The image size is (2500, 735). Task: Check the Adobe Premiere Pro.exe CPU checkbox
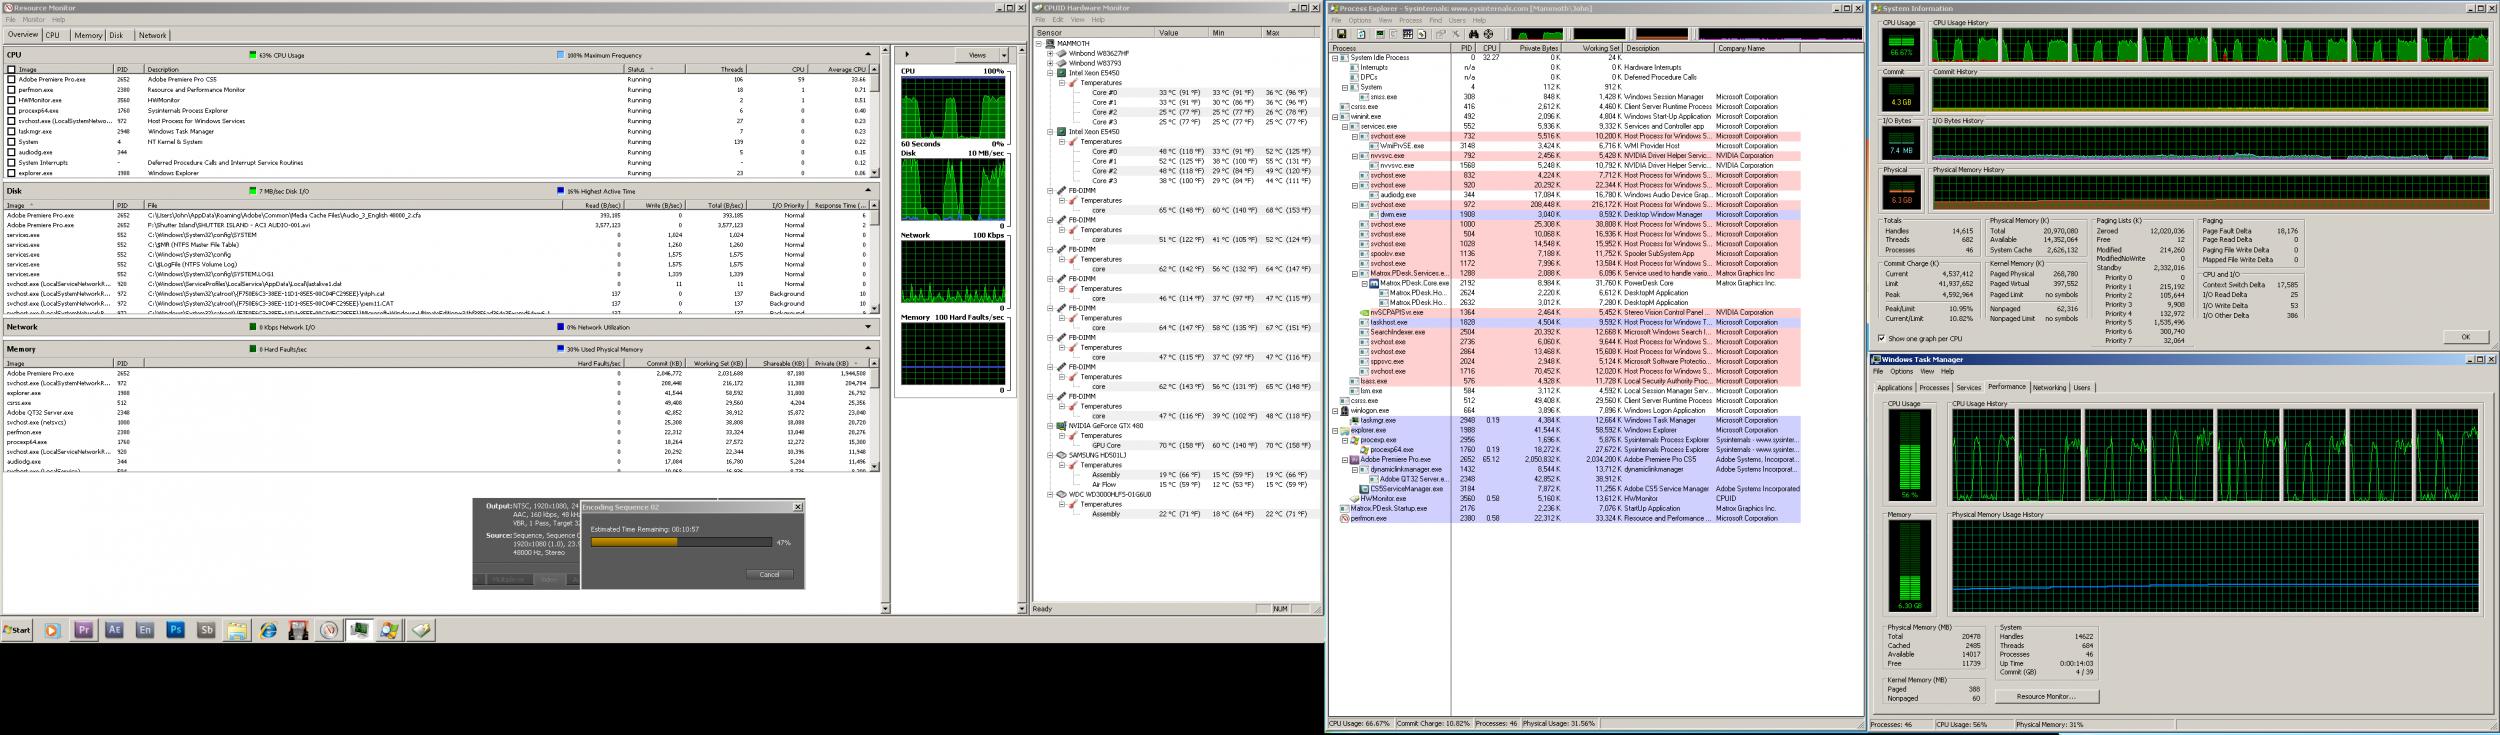pyautogui.click(x=11, y=80)
